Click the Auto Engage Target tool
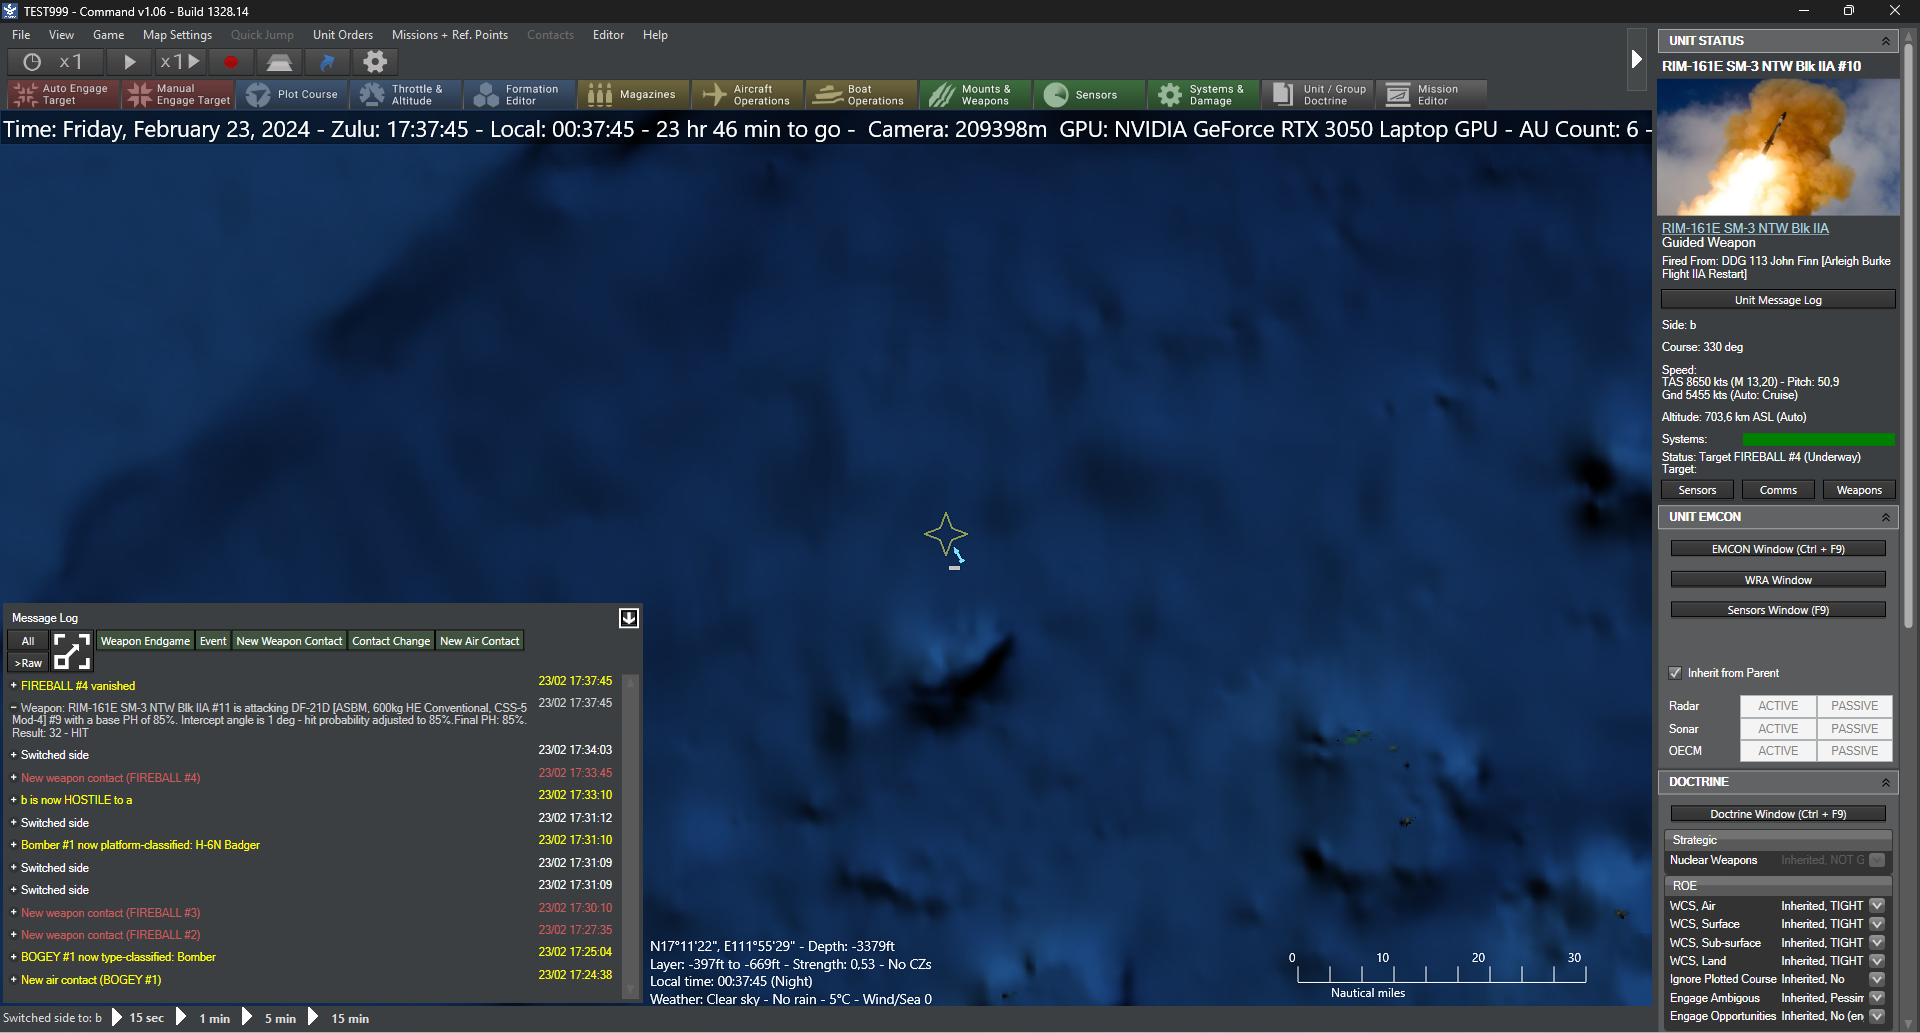 click(62, 95)
